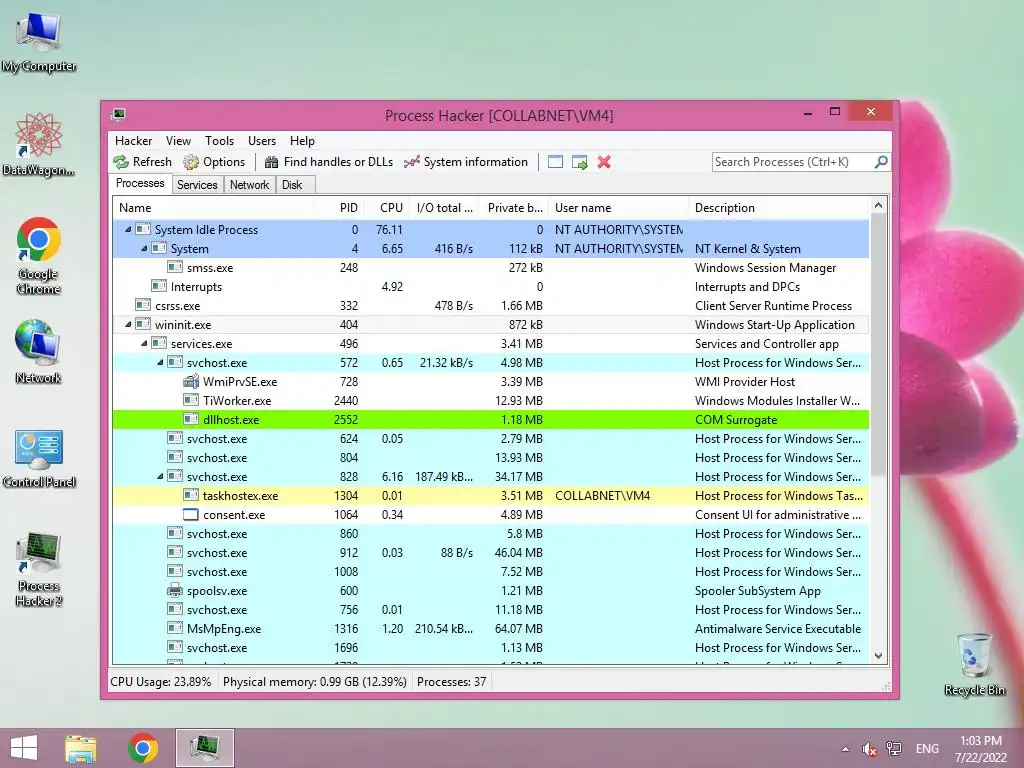
Task: Click the network tray icon
Action: point(894,749)
